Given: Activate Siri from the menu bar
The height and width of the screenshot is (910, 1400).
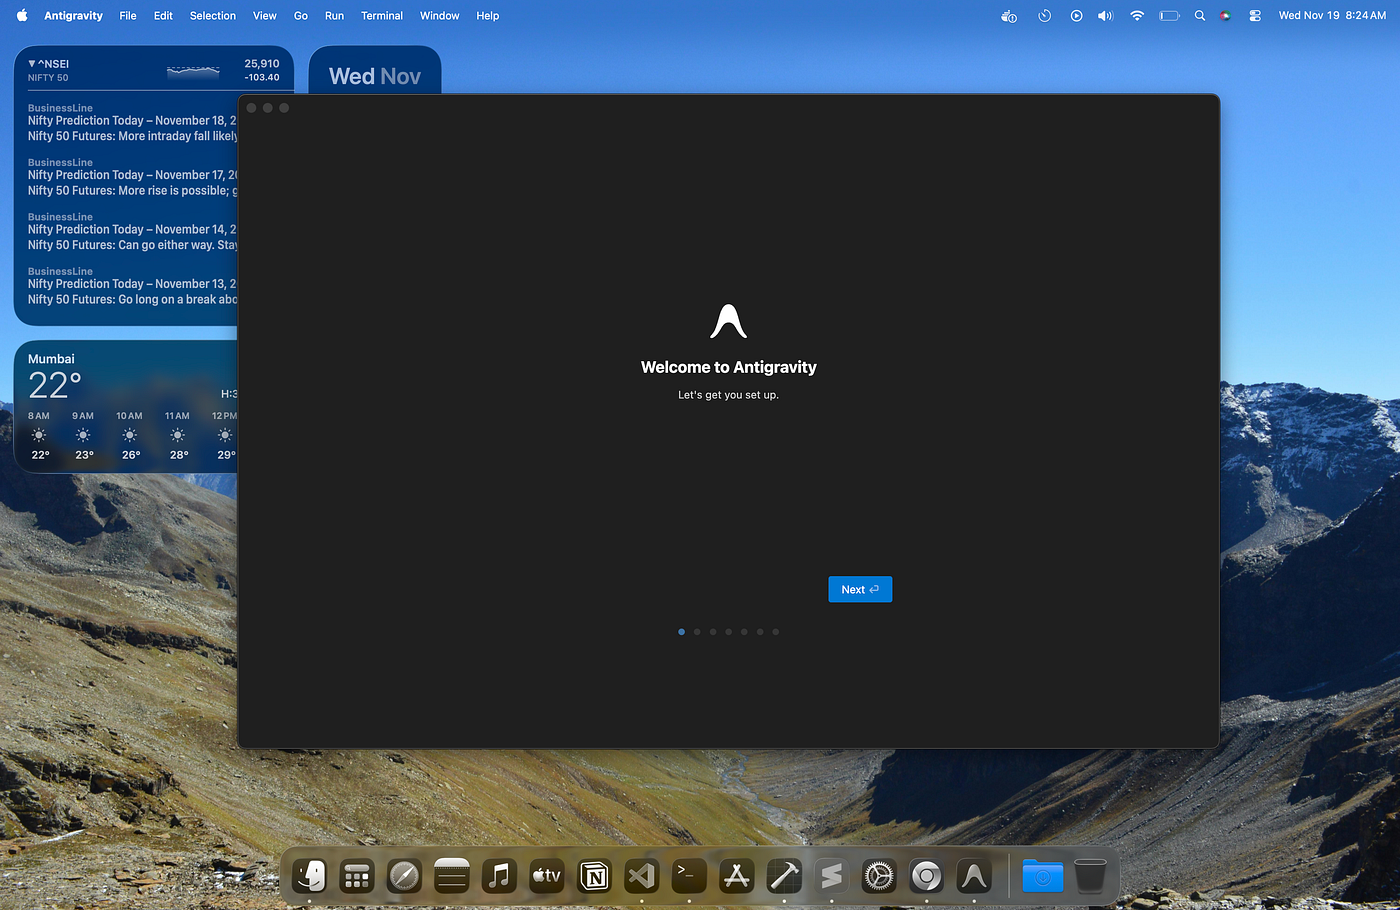Looking at the screenshot, I should tap(1225, 16).
